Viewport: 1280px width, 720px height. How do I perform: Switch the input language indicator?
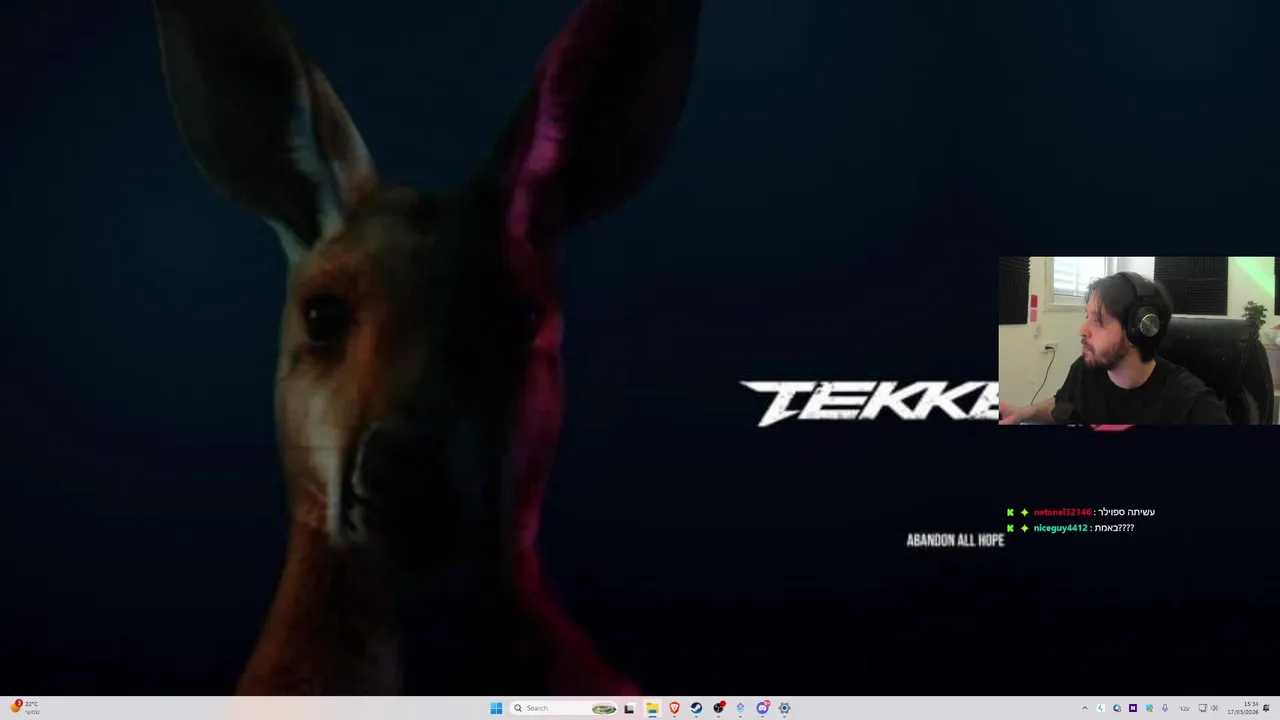tap(1184, 708)
